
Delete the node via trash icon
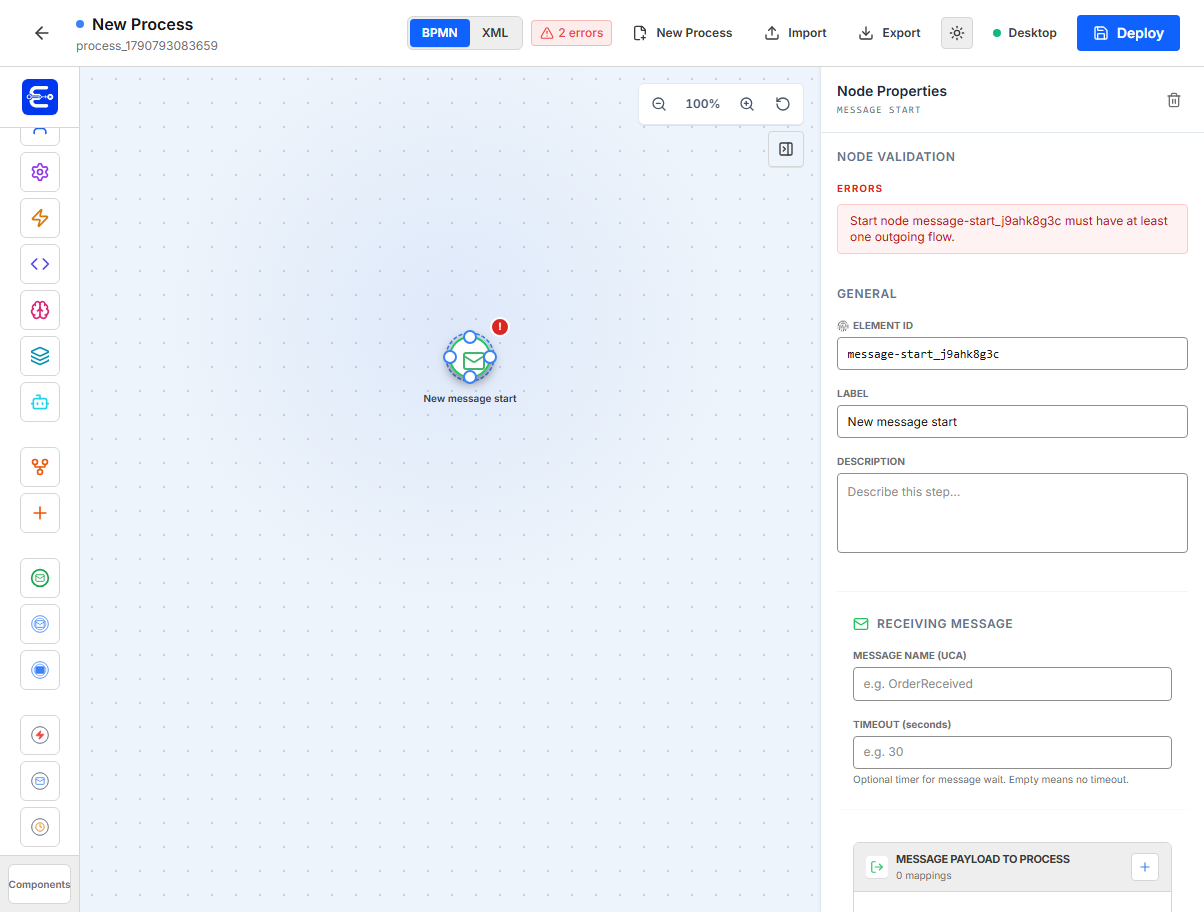coord(1174,100)
